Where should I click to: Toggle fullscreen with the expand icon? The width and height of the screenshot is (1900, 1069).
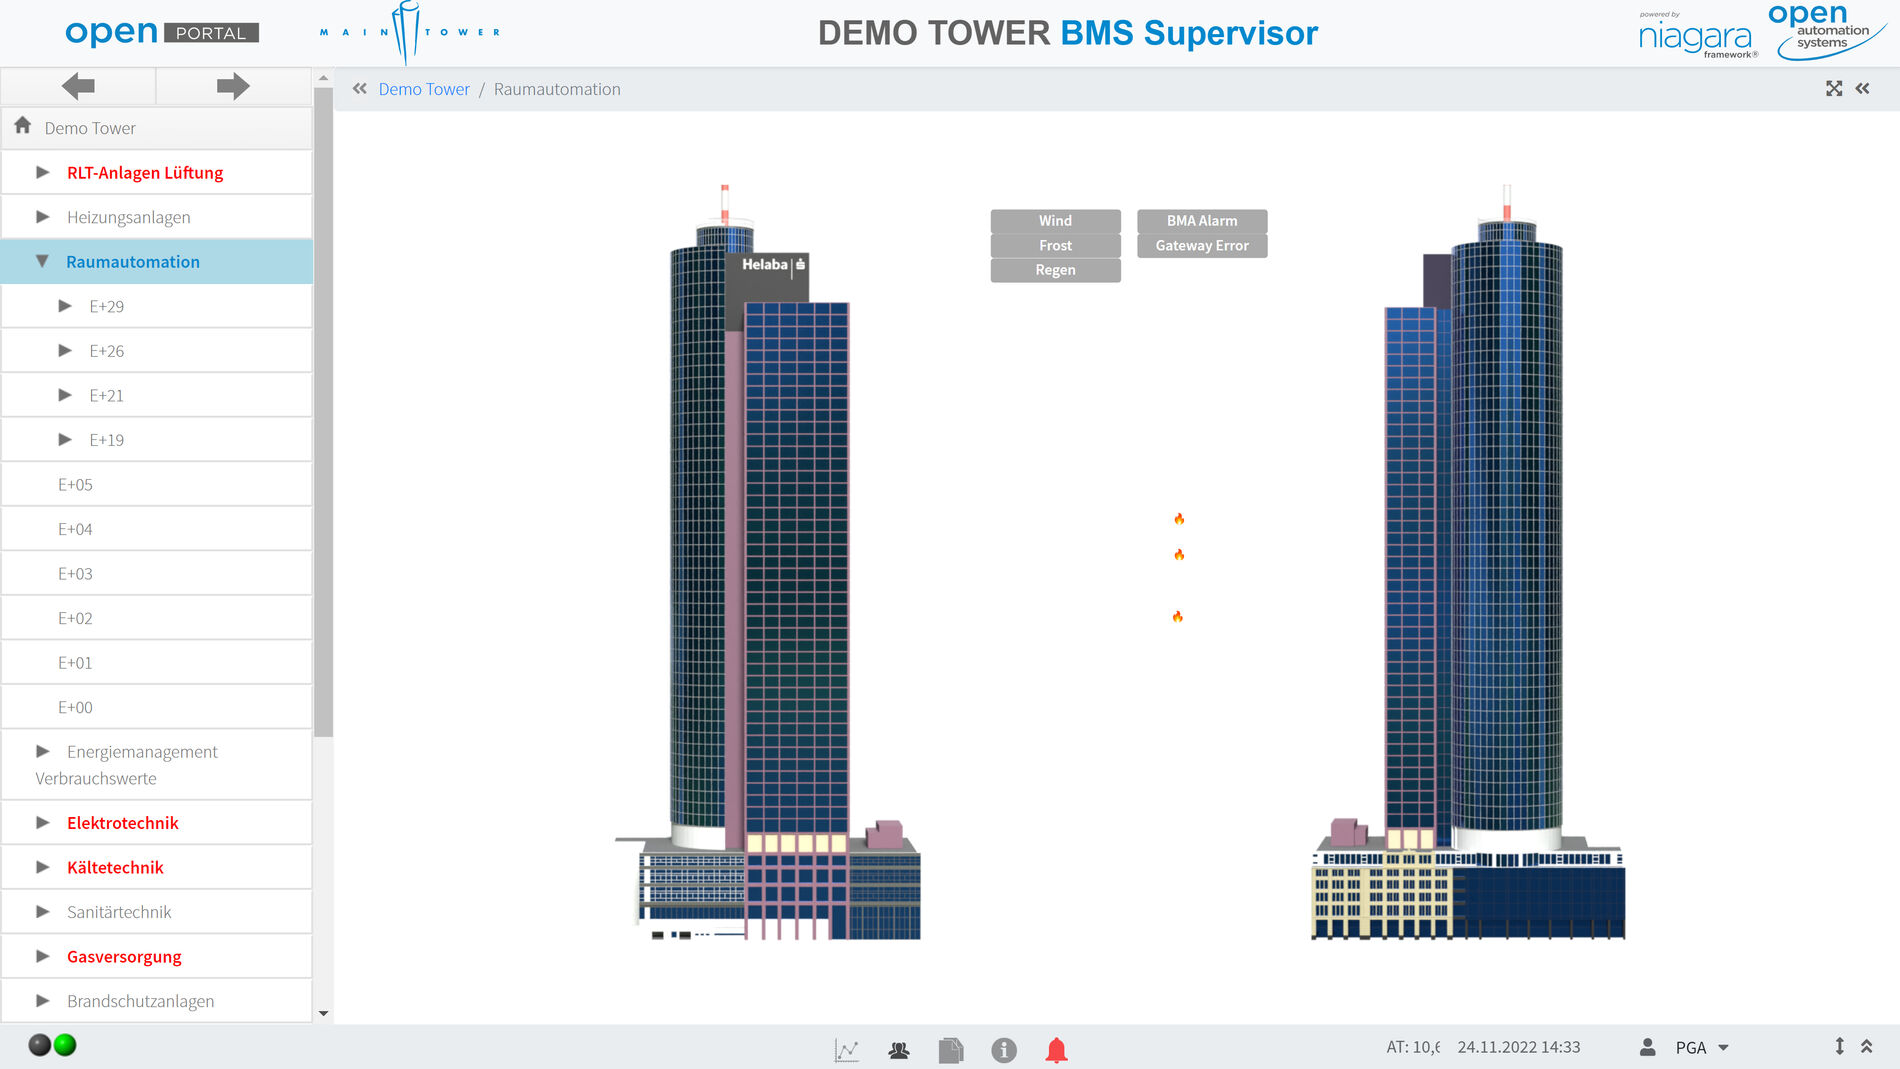click(1833, 89)
